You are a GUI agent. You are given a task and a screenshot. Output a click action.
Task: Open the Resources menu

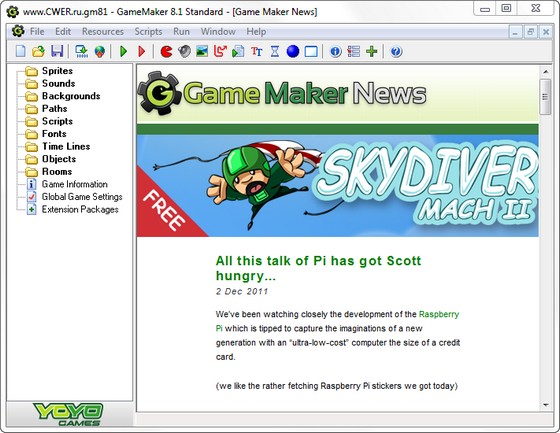[x=103, y=31]
